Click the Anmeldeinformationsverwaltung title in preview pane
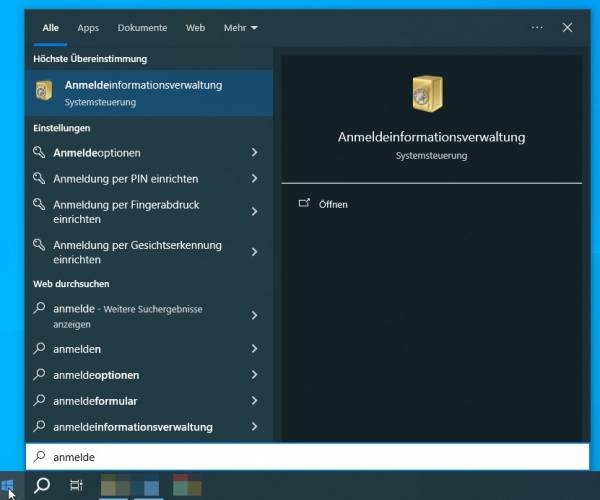This screenshot has height=500, width=600. click(x=431, y=137)
